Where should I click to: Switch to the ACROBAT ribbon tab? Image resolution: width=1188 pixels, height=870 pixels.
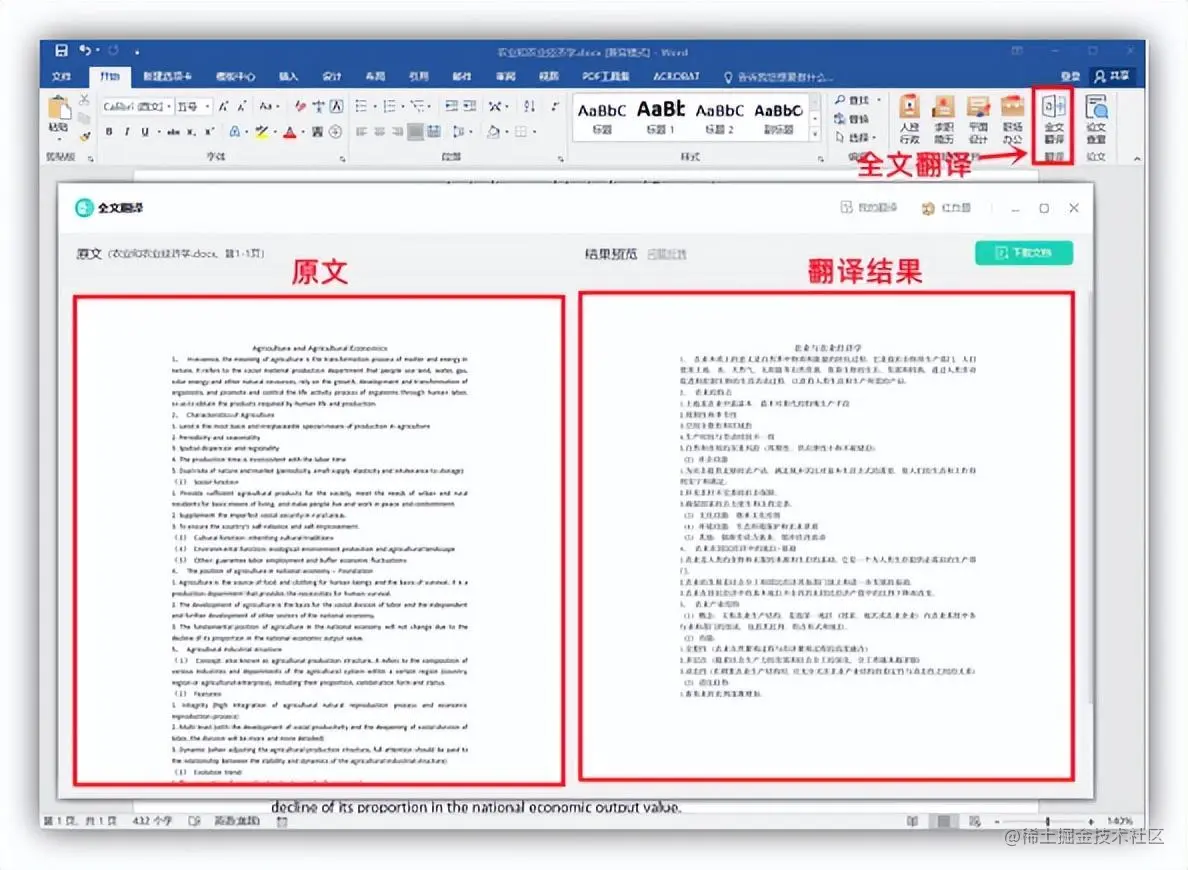click(675, 76)
